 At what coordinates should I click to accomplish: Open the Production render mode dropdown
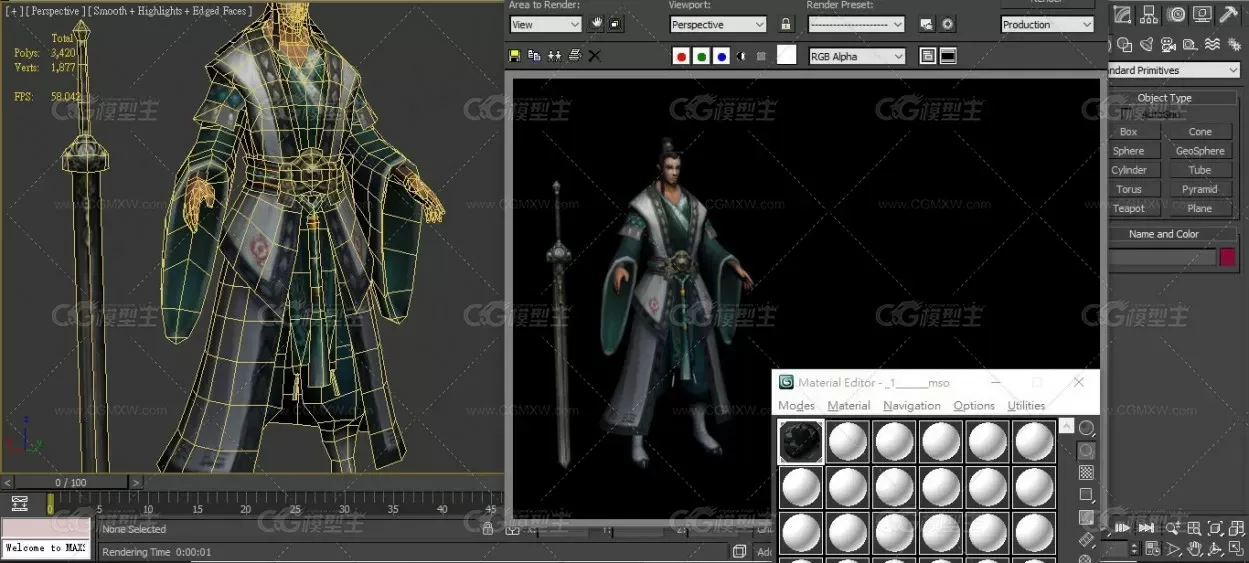(1047, 24)
